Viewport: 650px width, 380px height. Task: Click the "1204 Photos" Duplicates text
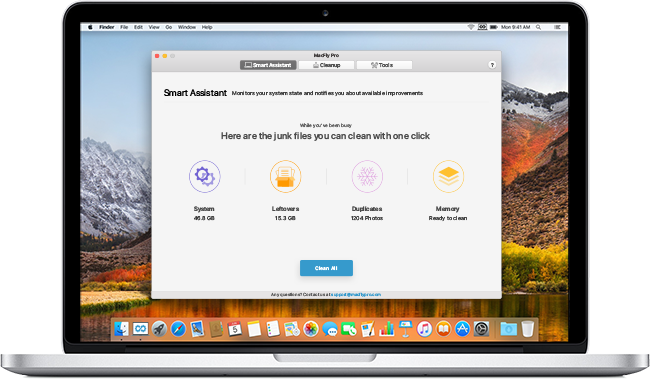coord(367,218)
